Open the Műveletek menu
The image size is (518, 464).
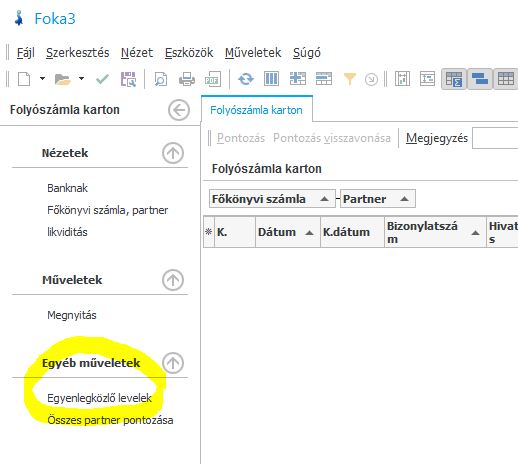click(x=253, y=53)
